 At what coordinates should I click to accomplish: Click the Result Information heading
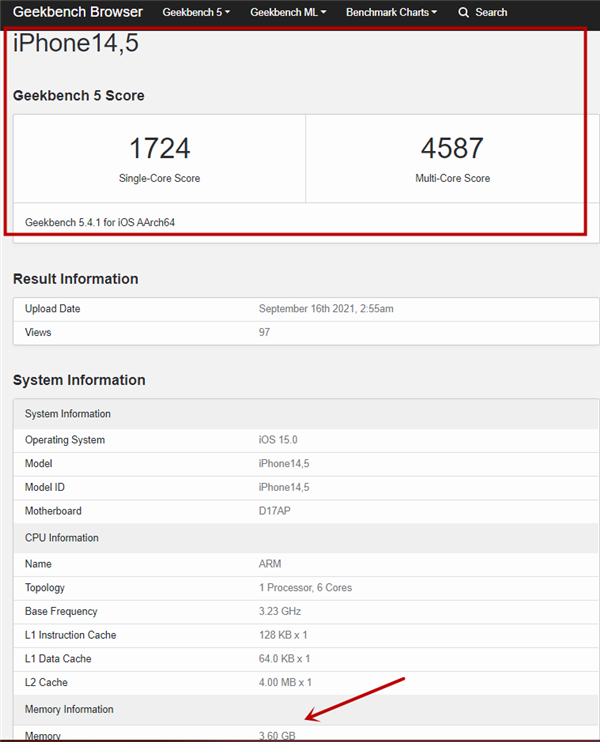[x=76, y=279]
